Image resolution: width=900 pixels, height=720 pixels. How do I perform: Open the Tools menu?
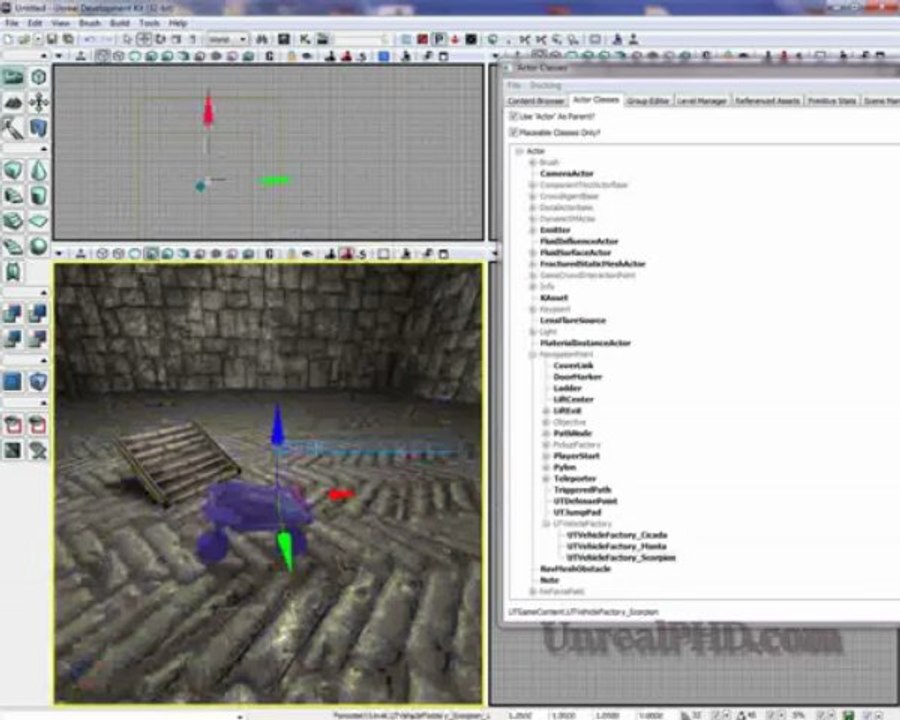pyautogui.click(x=149, y=23)
